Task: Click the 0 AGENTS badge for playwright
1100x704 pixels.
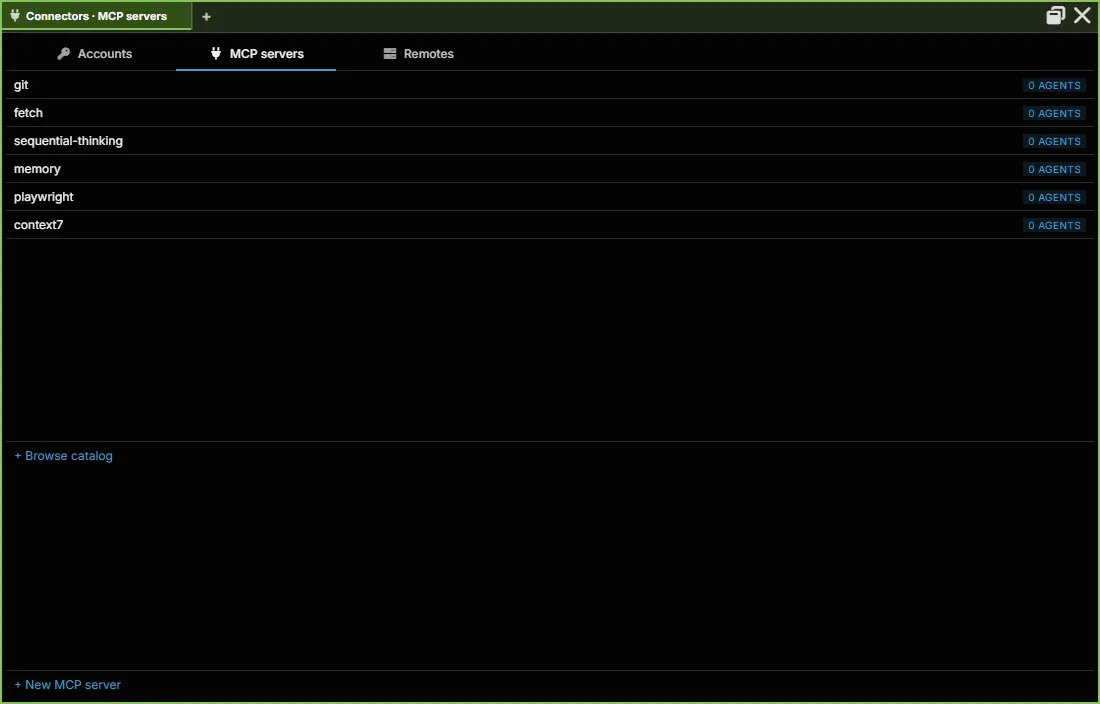Action: click(x=1054, y=198)
